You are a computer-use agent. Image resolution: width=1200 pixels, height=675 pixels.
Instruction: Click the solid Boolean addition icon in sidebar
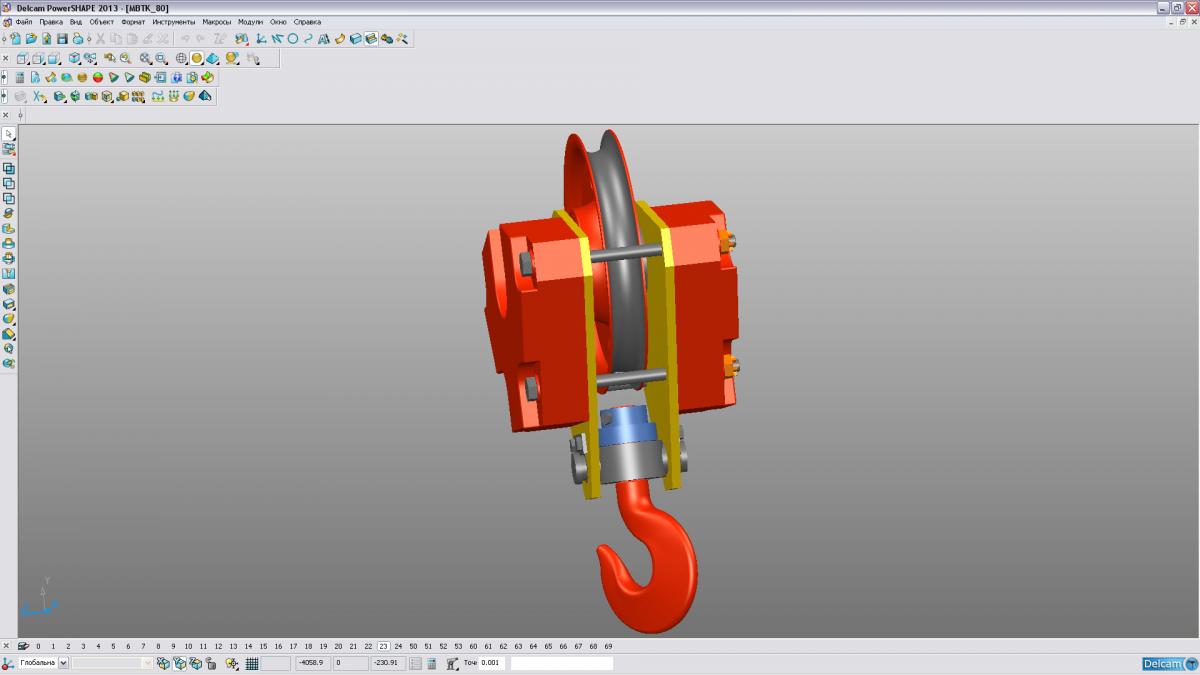[x=9, y=168]
